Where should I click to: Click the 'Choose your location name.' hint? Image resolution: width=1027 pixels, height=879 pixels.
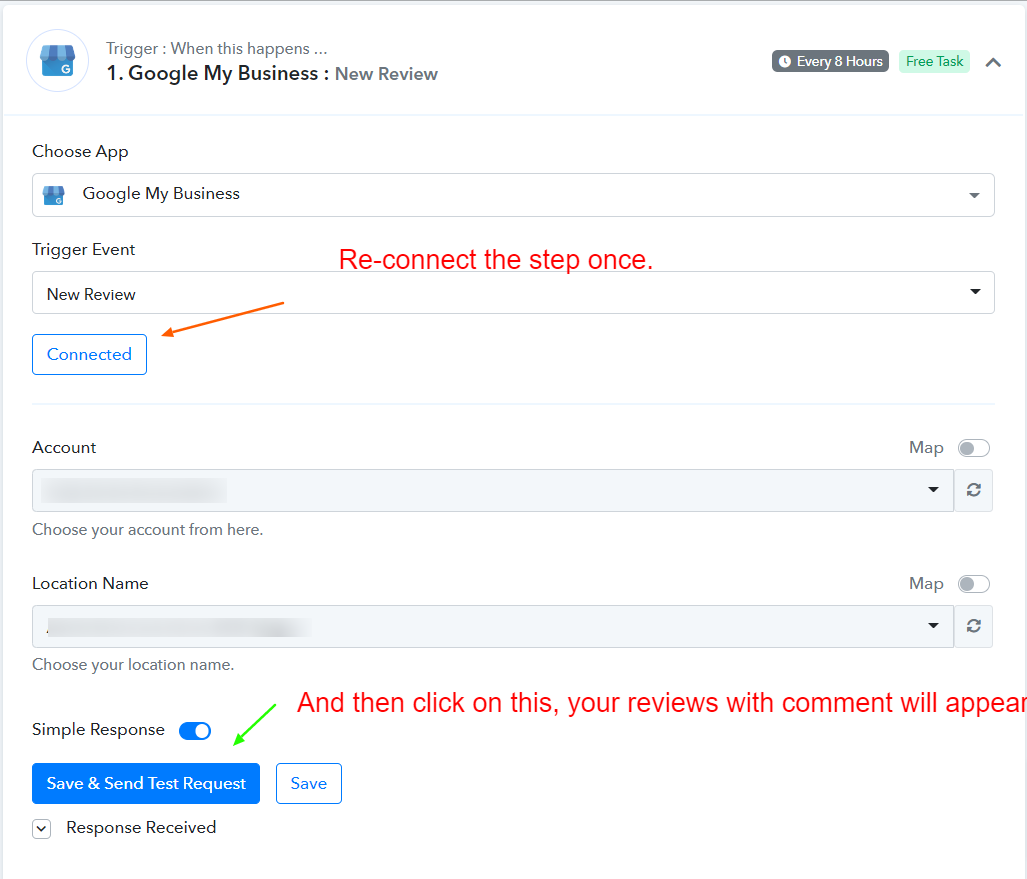pos(133,664)
